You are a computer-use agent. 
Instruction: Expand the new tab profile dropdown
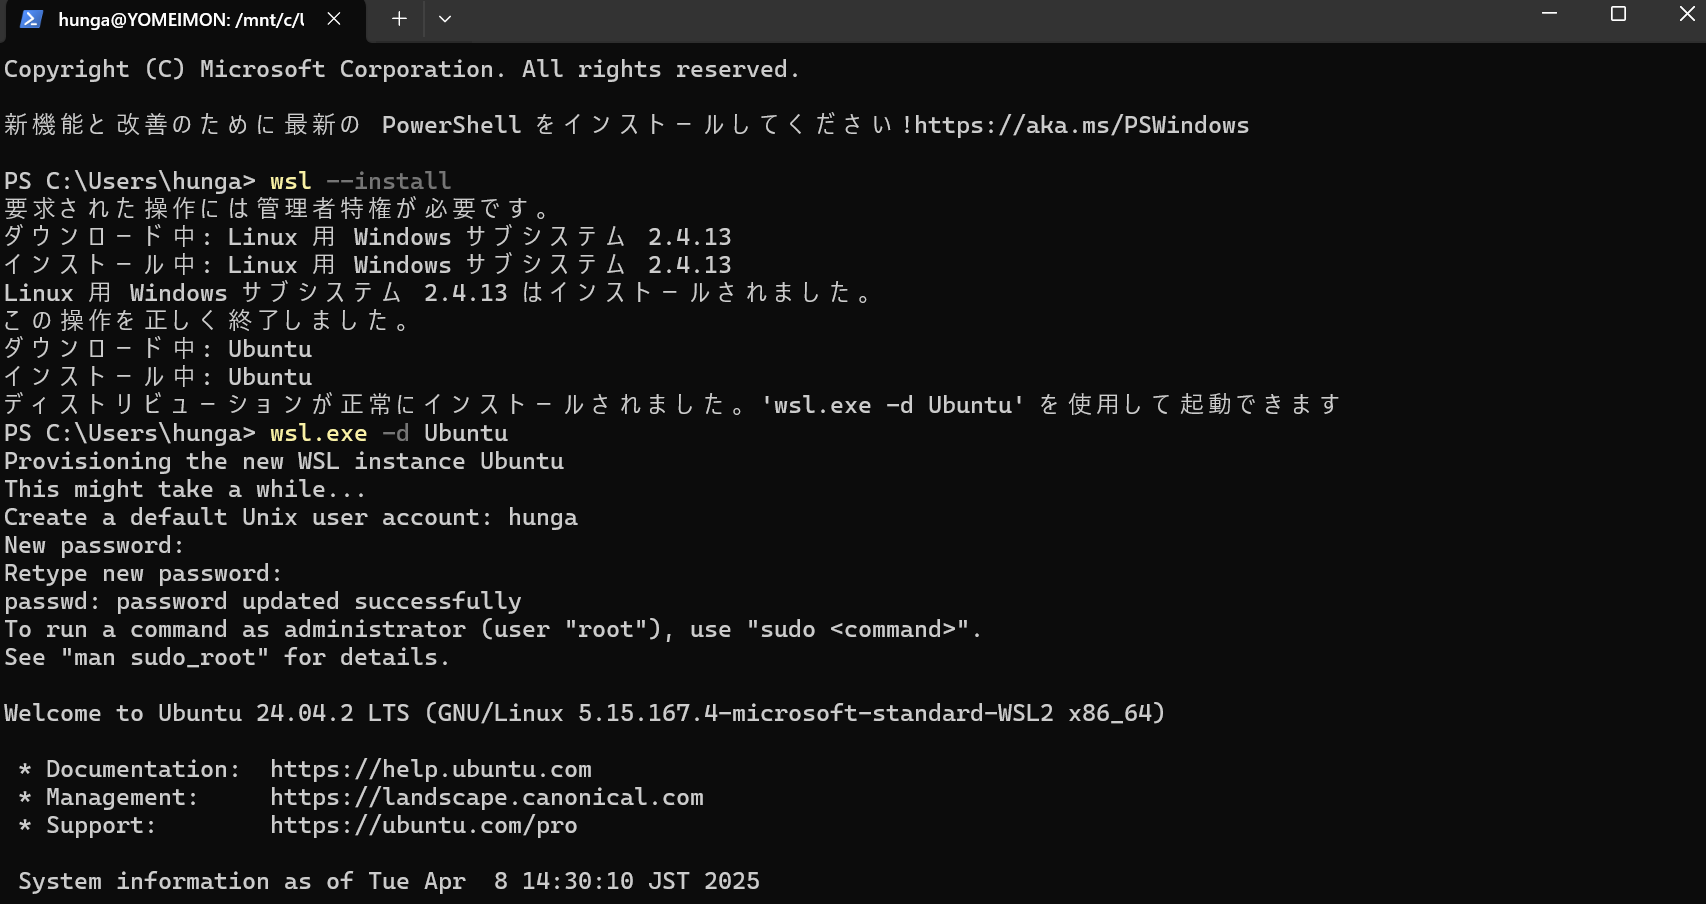[x=445, y=19]
